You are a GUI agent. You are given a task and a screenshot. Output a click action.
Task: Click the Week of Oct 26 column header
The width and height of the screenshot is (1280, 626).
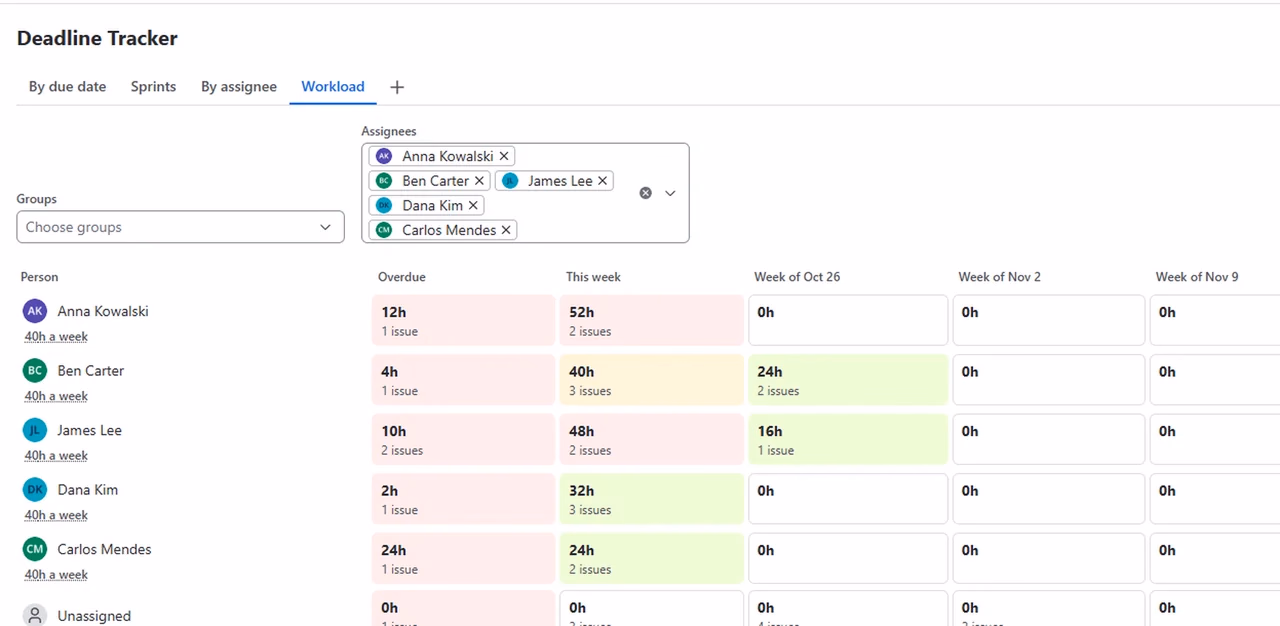click(x=797, y=277)
